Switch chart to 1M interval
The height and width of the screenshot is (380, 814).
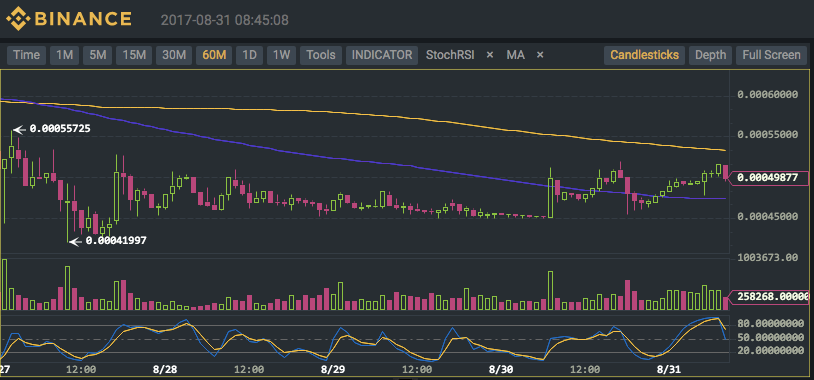coord(64,55)
